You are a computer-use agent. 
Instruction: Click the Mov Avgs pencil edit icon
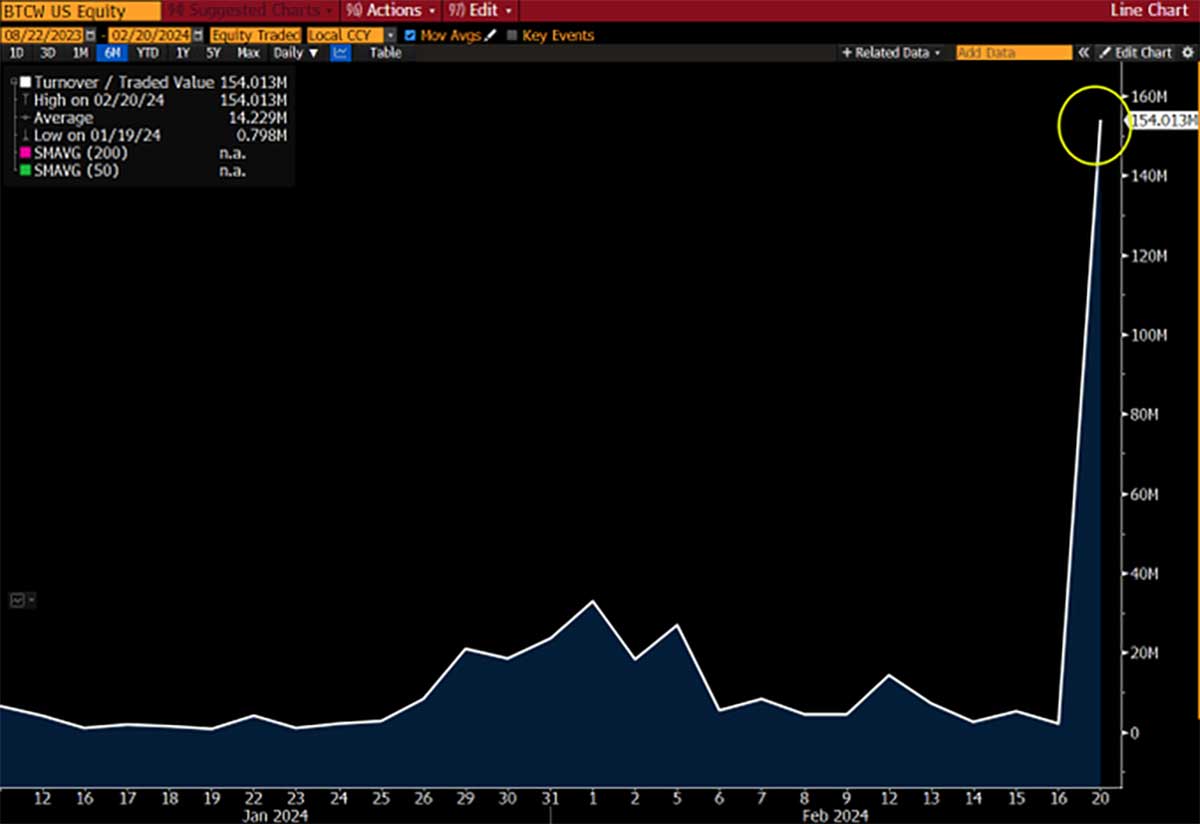(x=491, y=35)
